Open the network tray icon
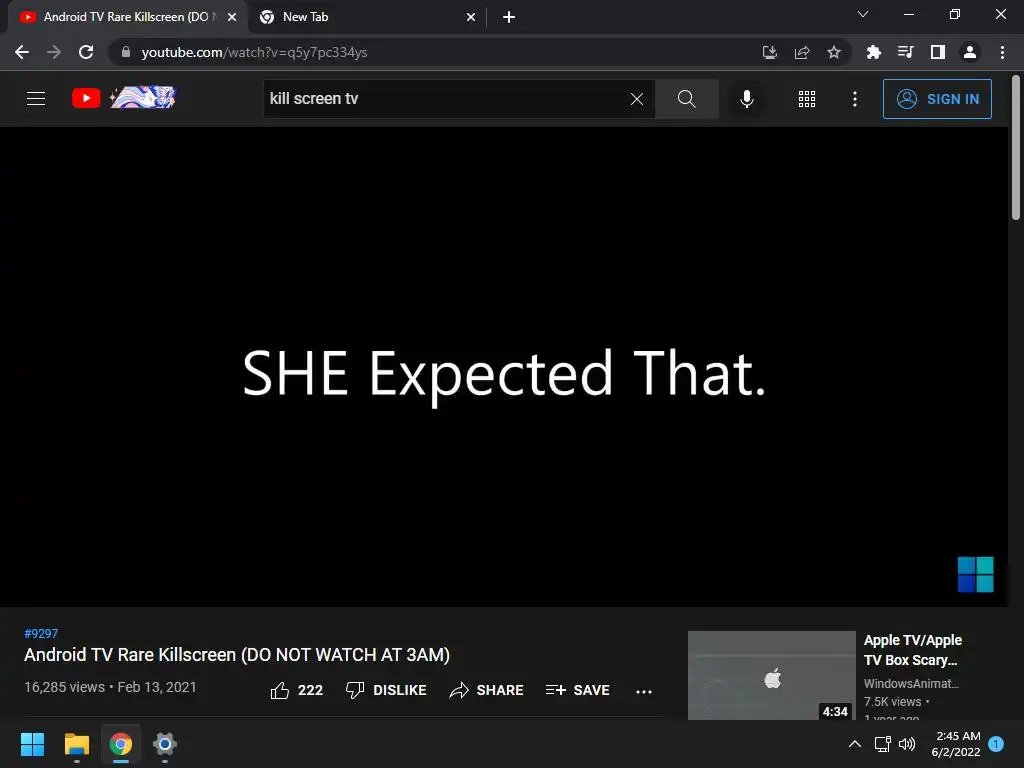 tap(882, 744)
